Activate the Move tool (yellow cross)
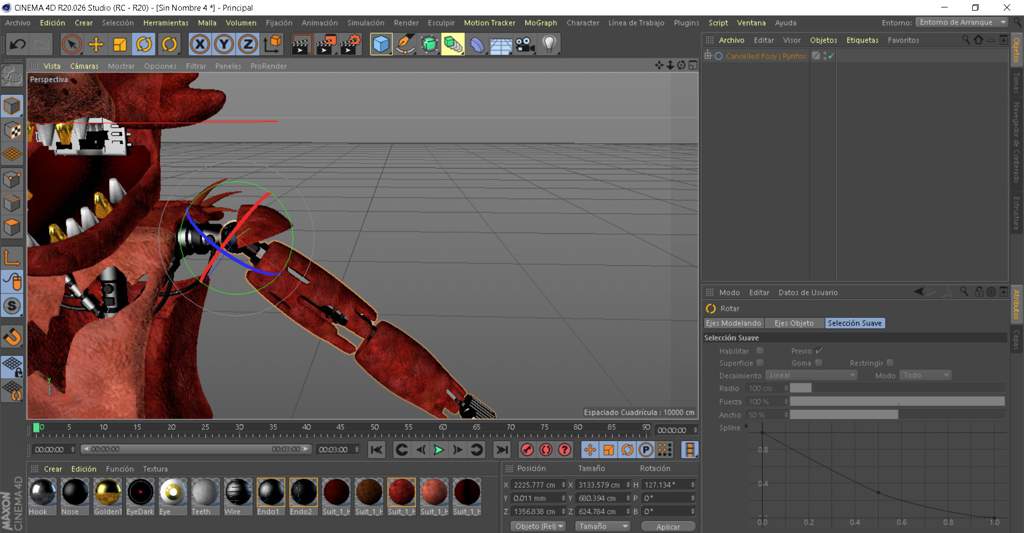This screenshot has height=533, width=1024. [x=96, y=44]
